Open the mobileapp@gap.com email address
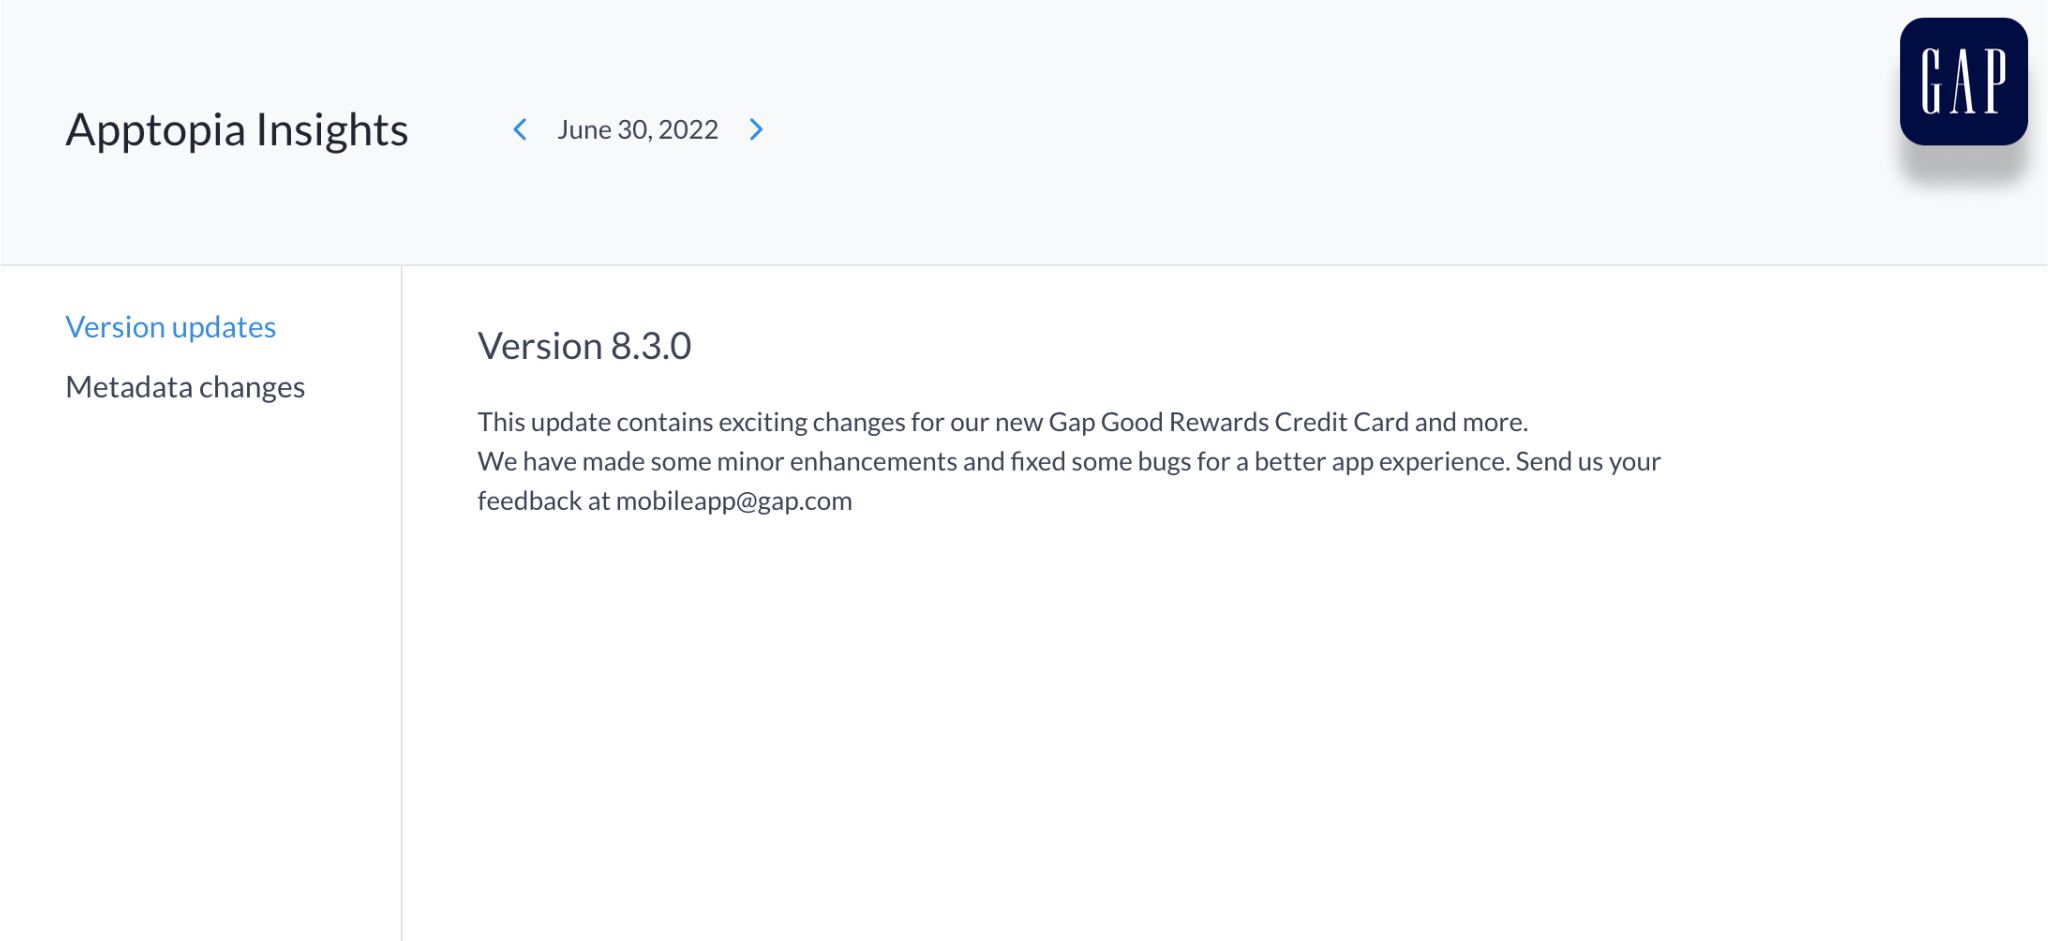Image resolution: width=2048 pixels, height=941 pixels. 734,501
